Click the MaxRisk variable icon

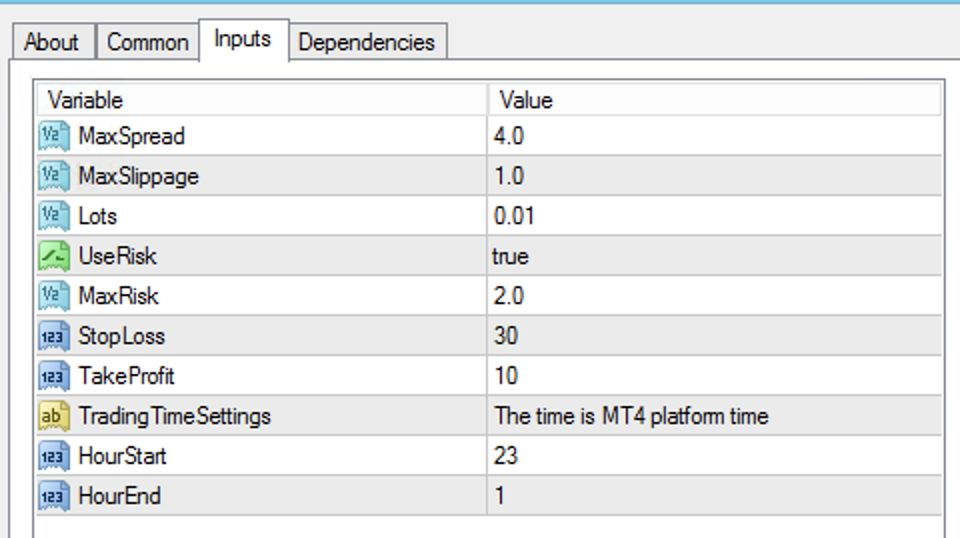point(54,296)
